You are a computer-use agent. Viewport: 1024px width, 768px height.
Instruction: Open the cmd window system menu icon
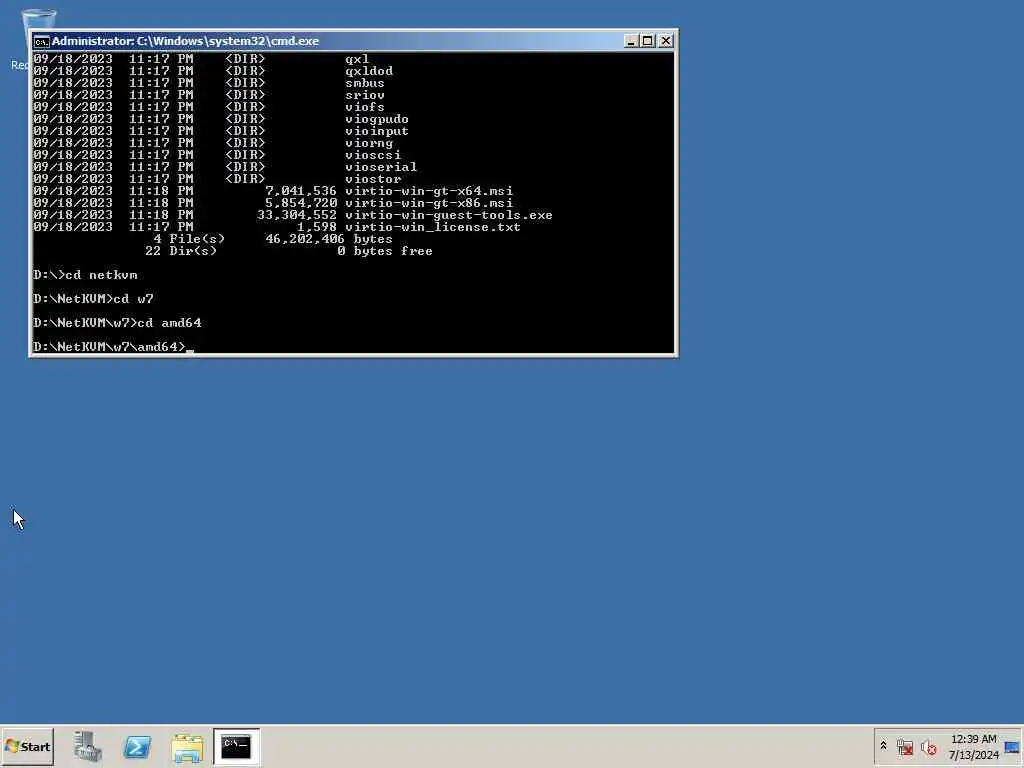pos(41,41)
